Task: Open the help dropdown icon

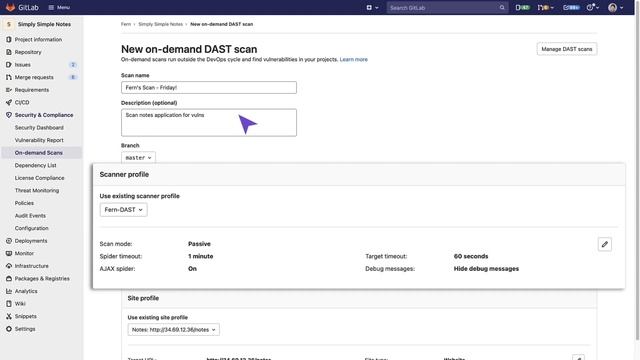Action: click(x=592, y=7)
